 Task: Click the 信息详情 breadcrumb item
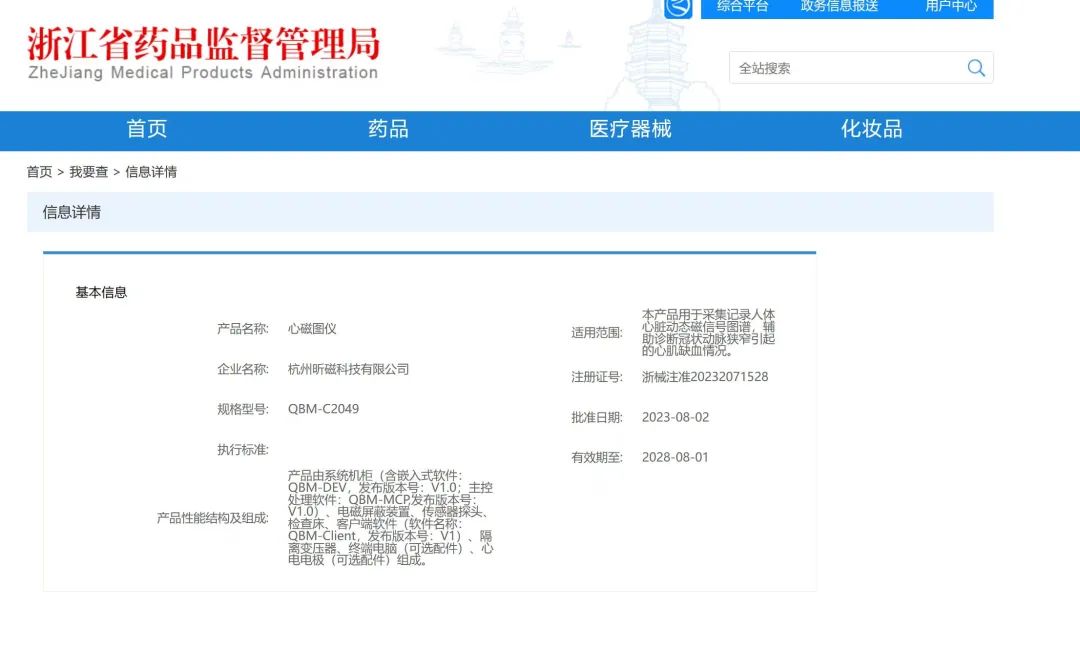click(151, 172)
